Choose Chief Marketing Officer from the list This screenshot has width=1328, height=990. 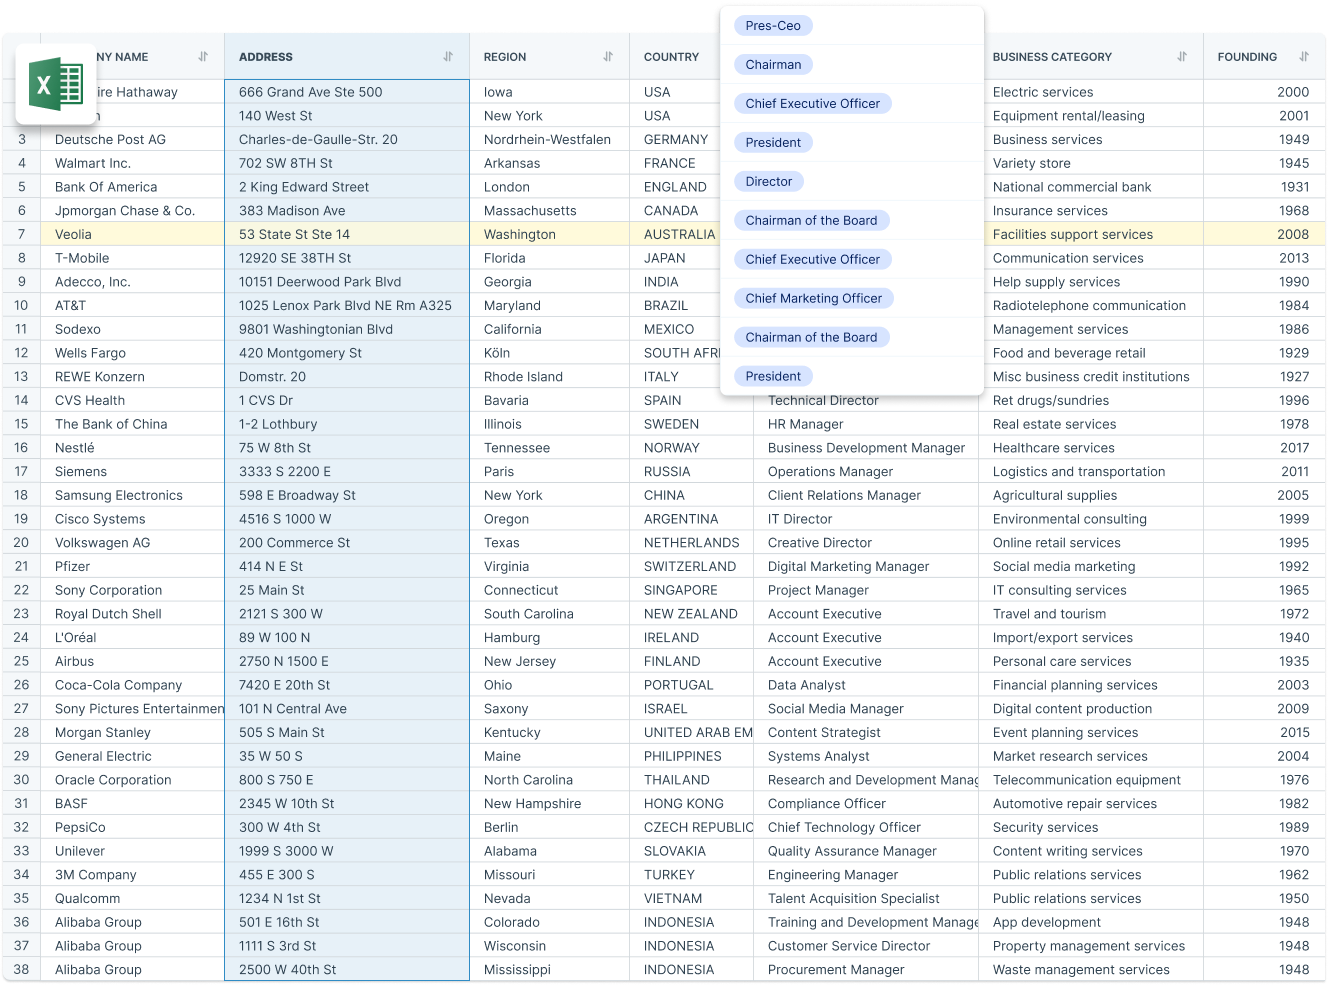coord(813,298)
